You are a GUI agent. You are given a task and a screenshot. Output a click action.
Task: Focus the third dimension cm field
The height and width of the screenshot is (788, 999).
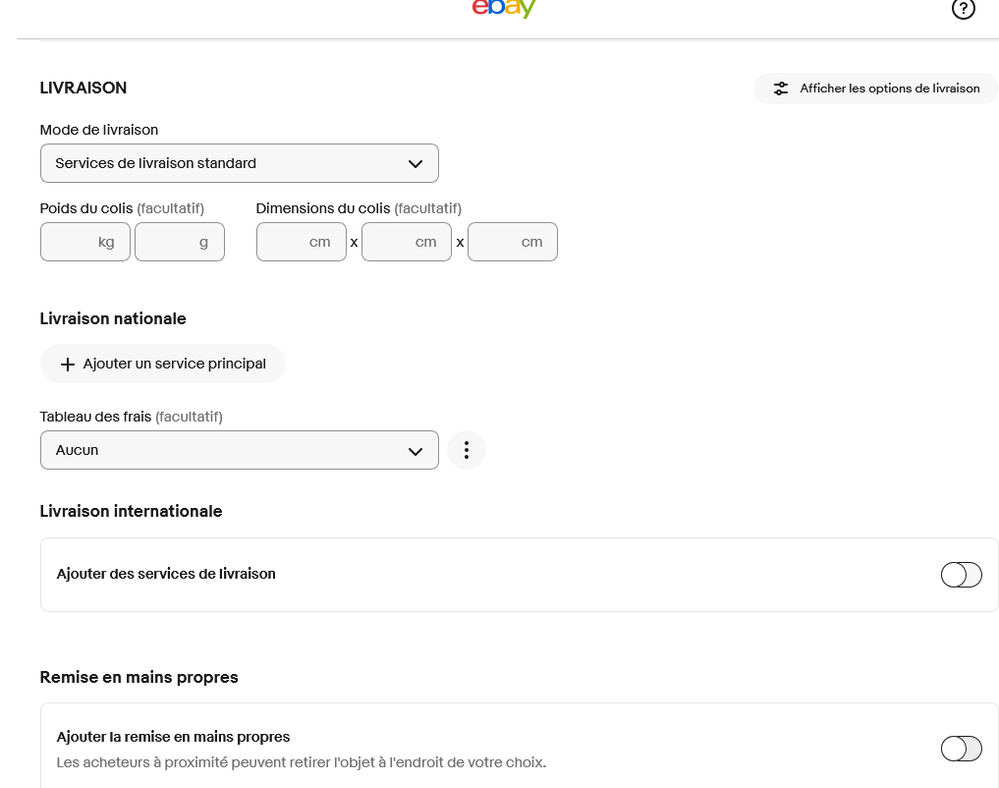tap(512, 242)
